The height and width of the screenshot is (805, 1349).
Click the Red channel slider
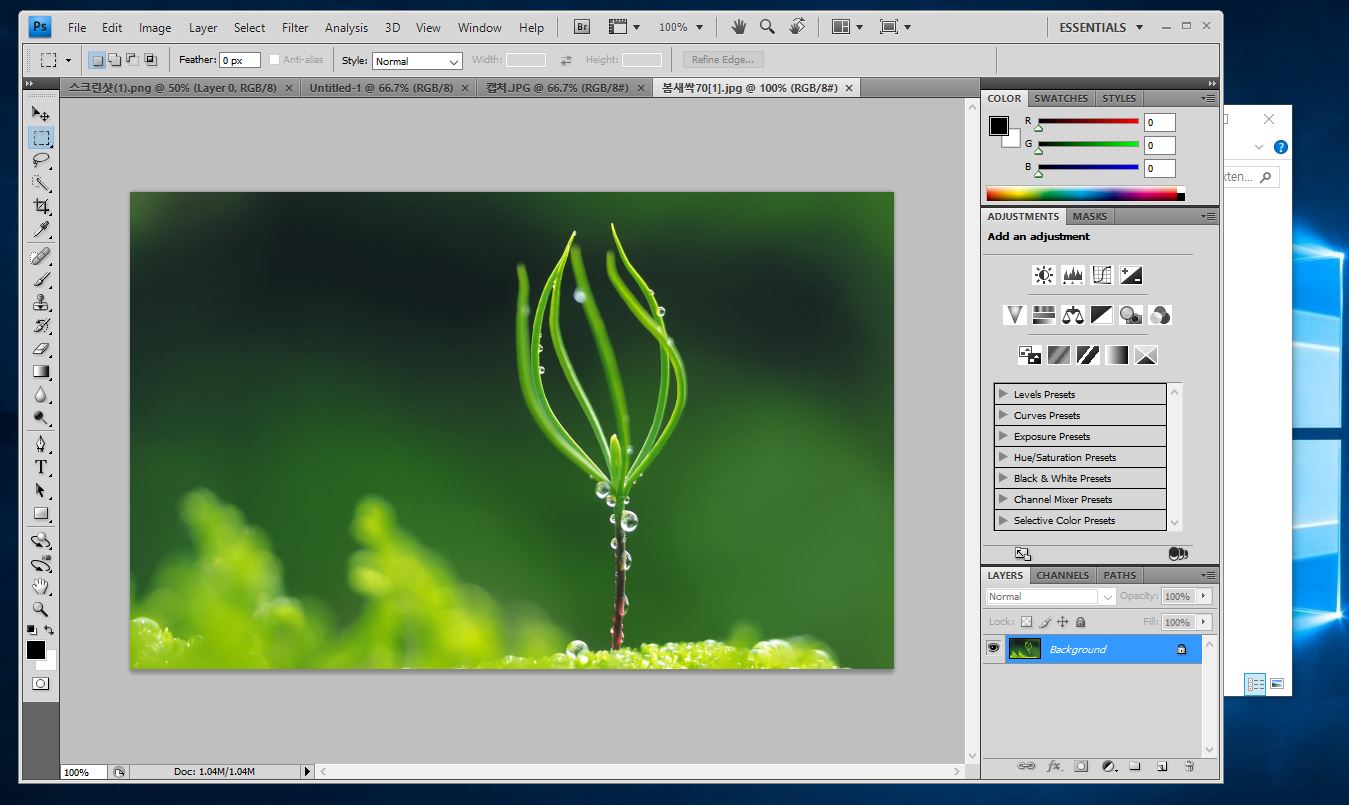pyautogui.click(x=1088, y=122)
